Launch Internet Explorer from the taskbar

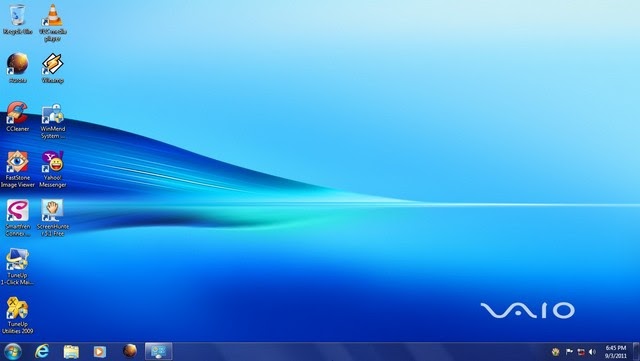42,352
